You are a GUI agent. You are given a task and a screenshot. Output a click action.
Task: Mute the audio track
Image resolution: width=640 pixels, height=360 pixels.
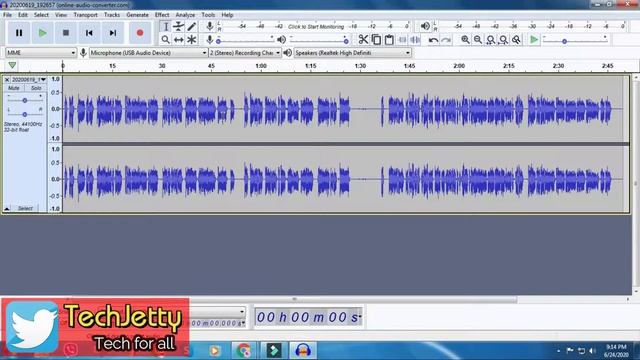13,88
